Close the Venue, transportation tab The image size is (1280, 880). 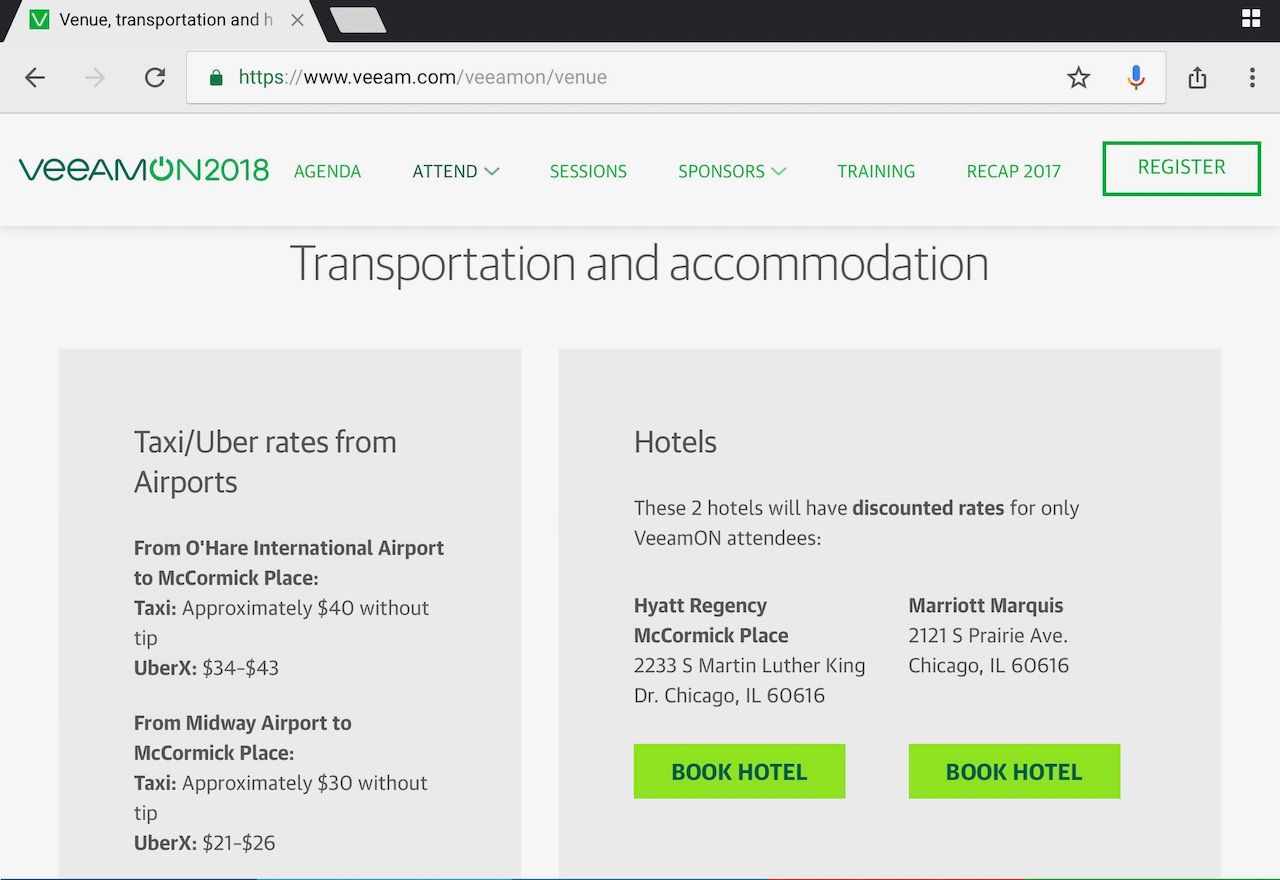(x=297, y=20)
